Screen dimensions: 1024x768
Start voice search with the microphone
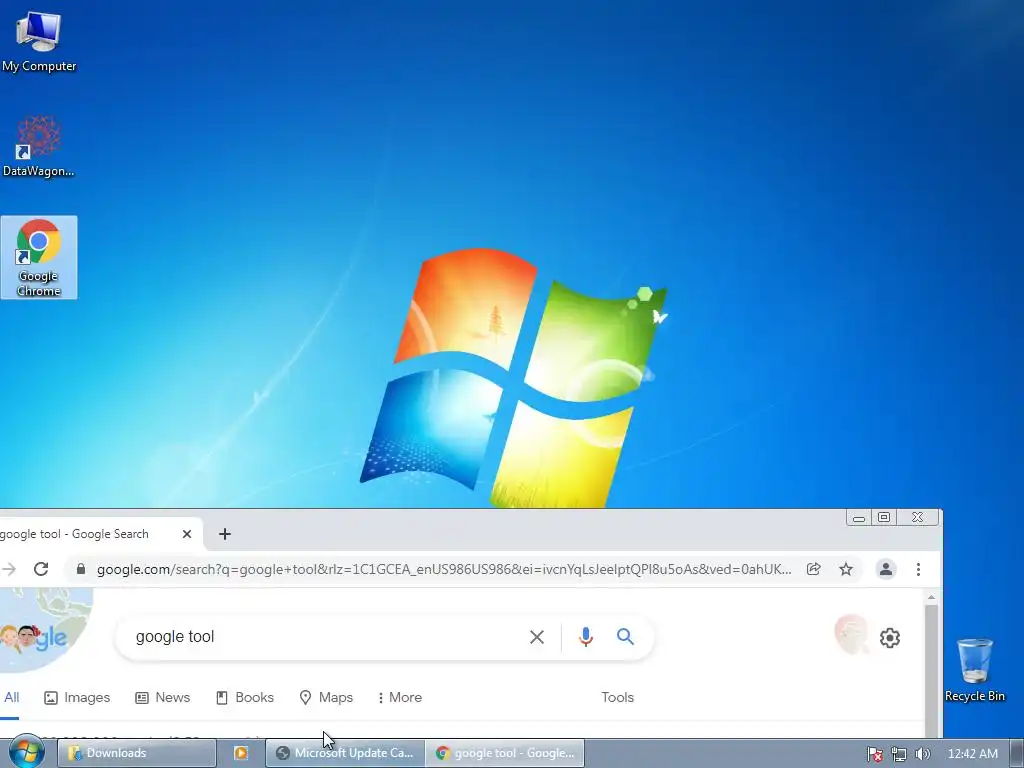[586, 637]
